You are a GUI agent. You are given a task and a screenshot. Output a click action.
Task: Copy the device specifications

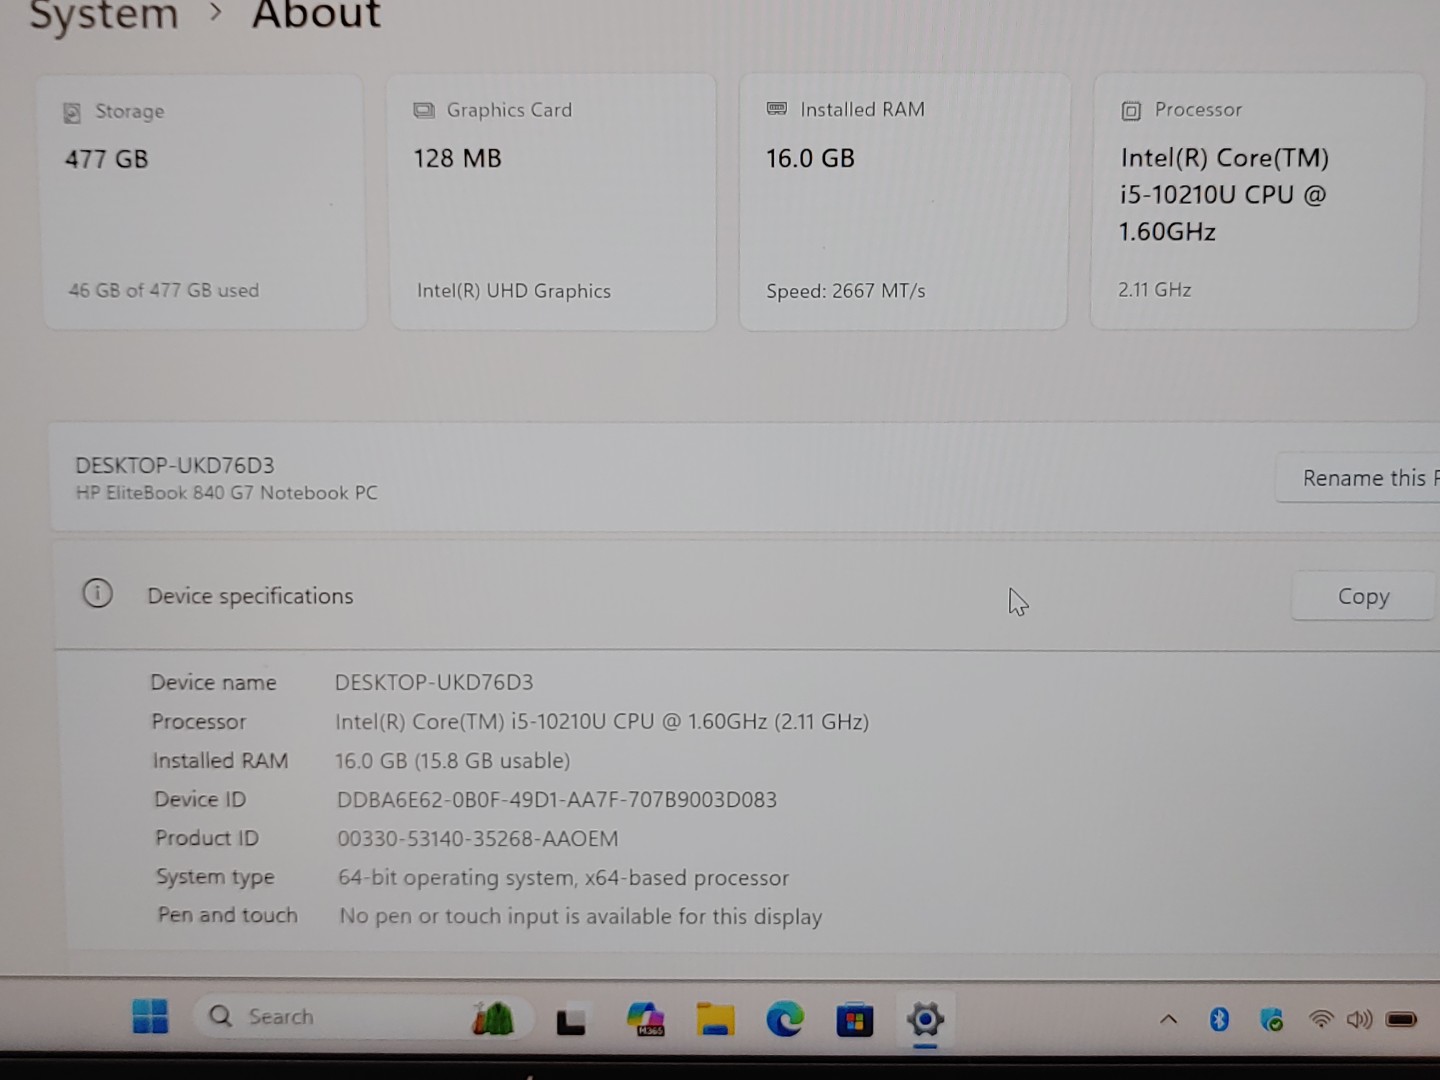1363,595
